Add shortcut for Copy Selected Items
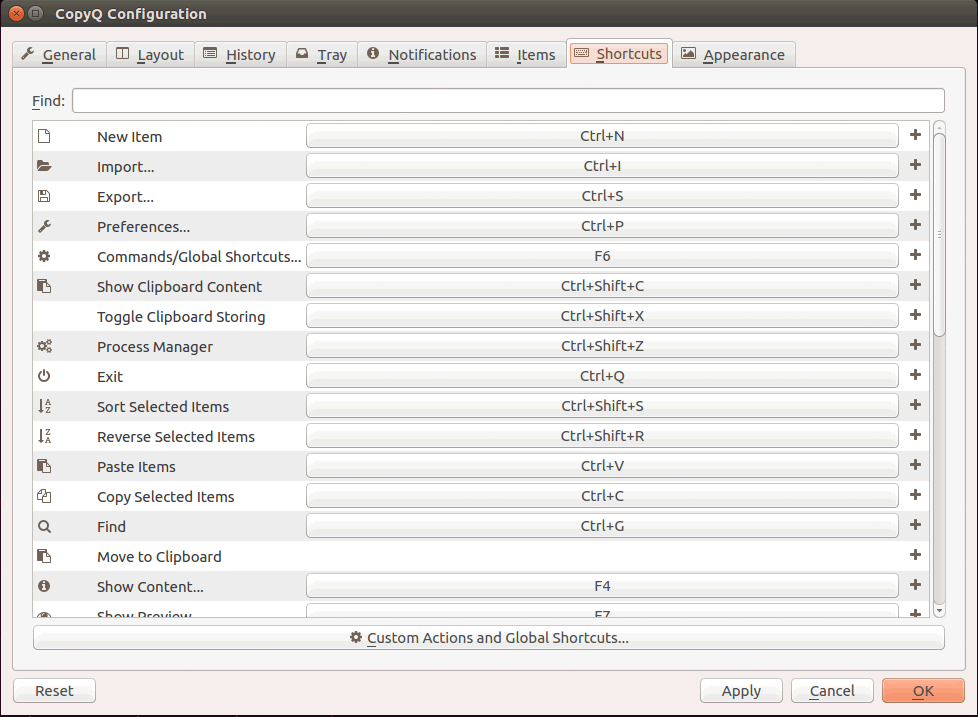The image size is (978, 717). pyautogui.click(x=915, y=494)
